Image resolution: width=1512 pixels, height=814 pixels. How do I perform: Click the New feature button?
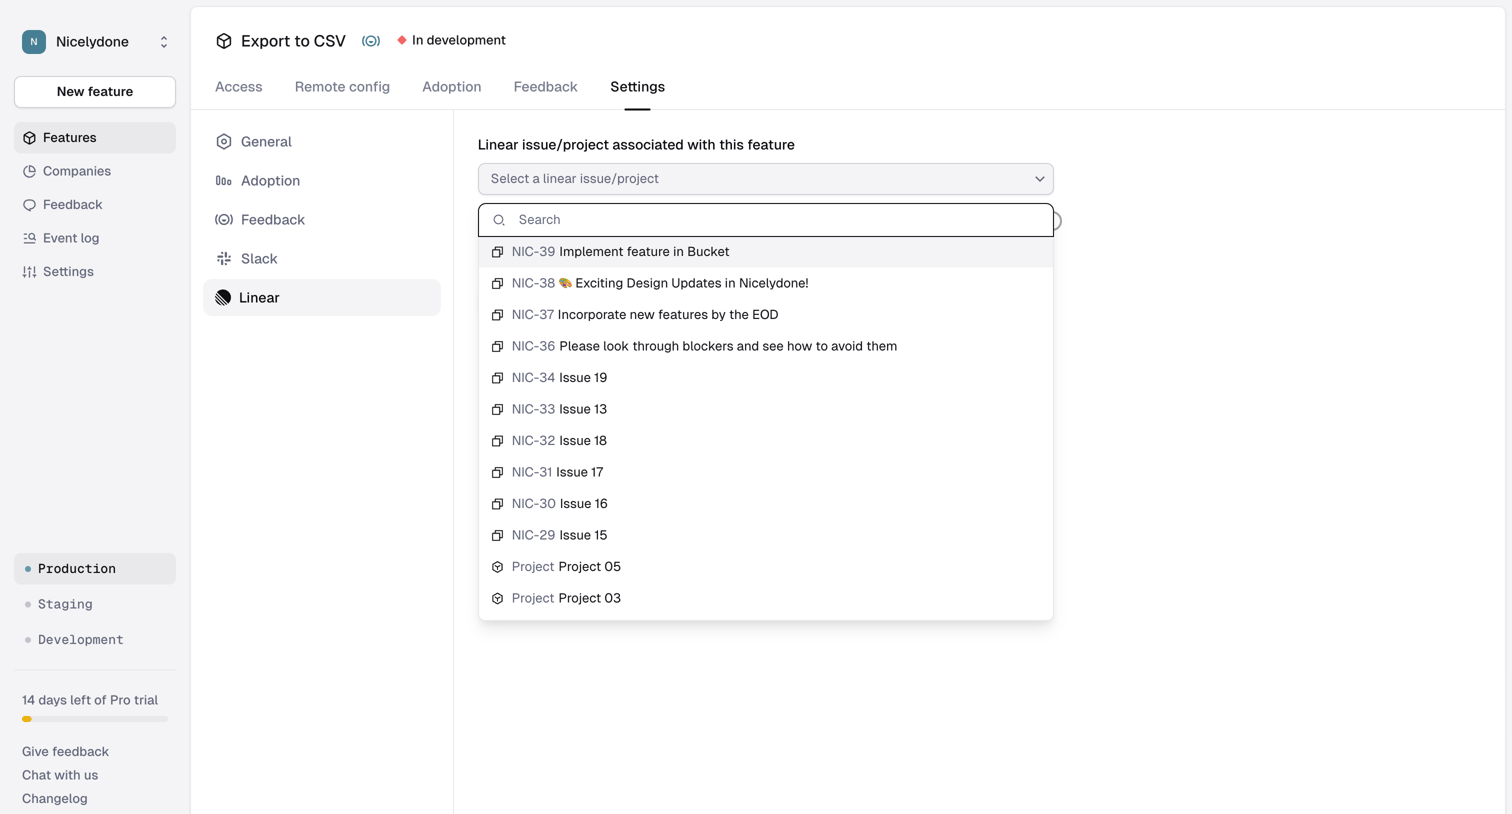95,92
